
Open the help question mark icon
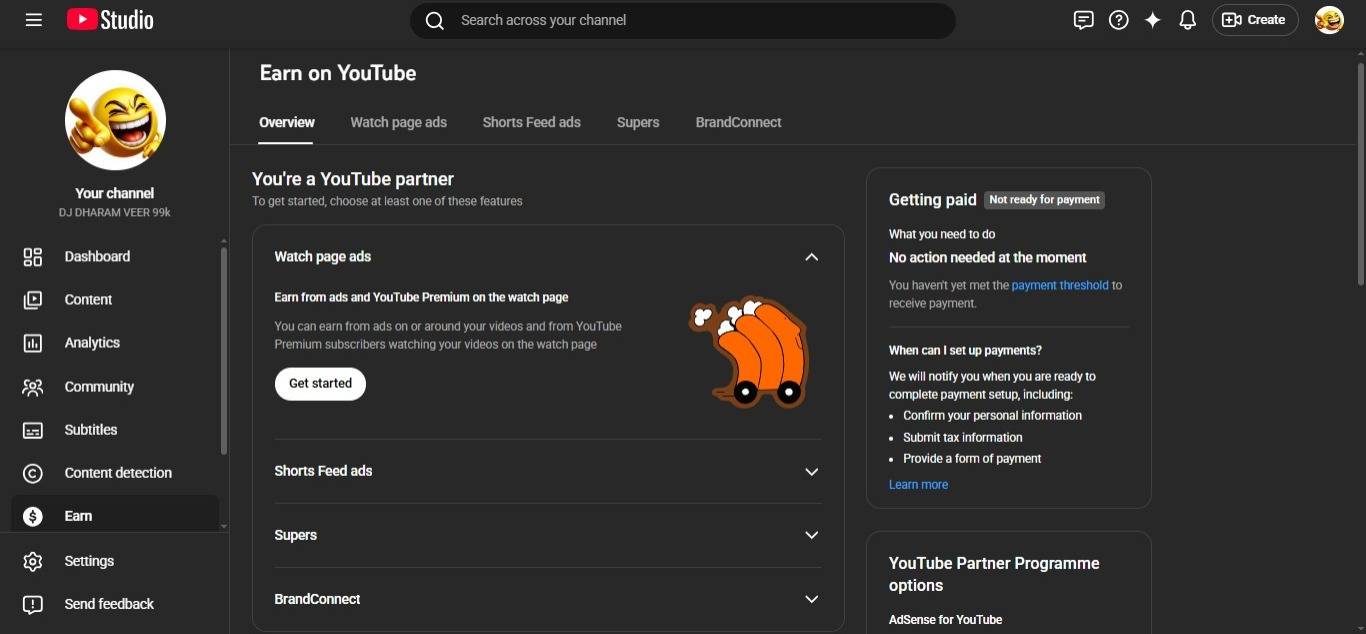point(1119,20)
